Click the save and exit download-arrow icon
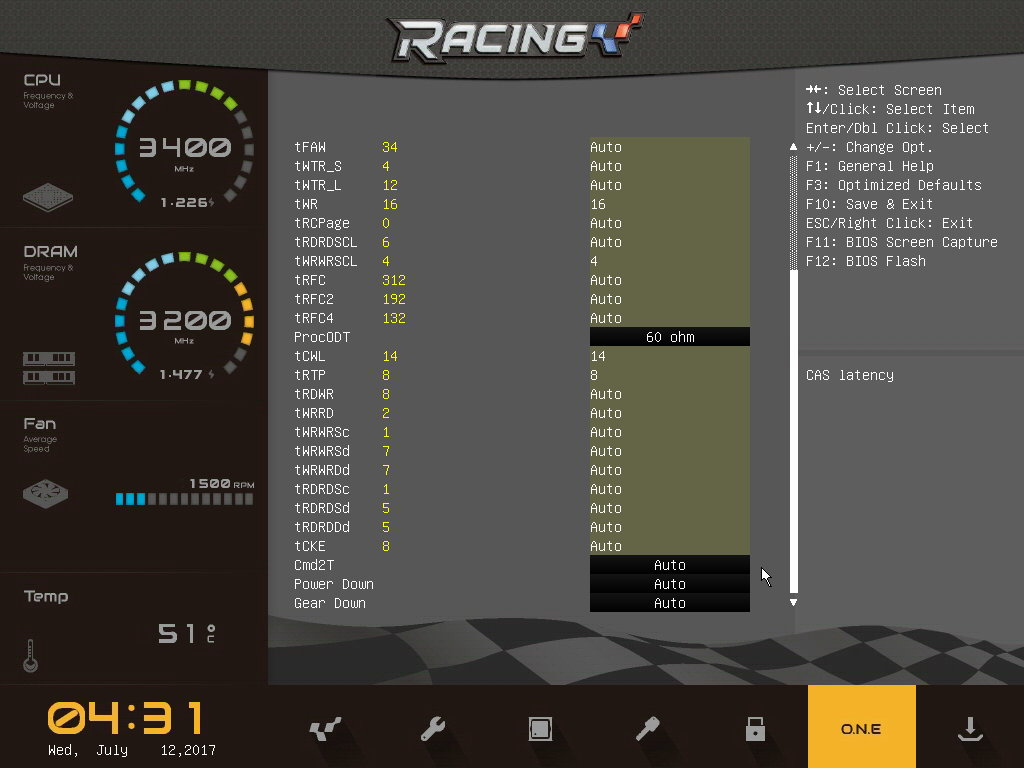Image resolution: width=1024 pixels, height=768 pixels. pos(969,730)
